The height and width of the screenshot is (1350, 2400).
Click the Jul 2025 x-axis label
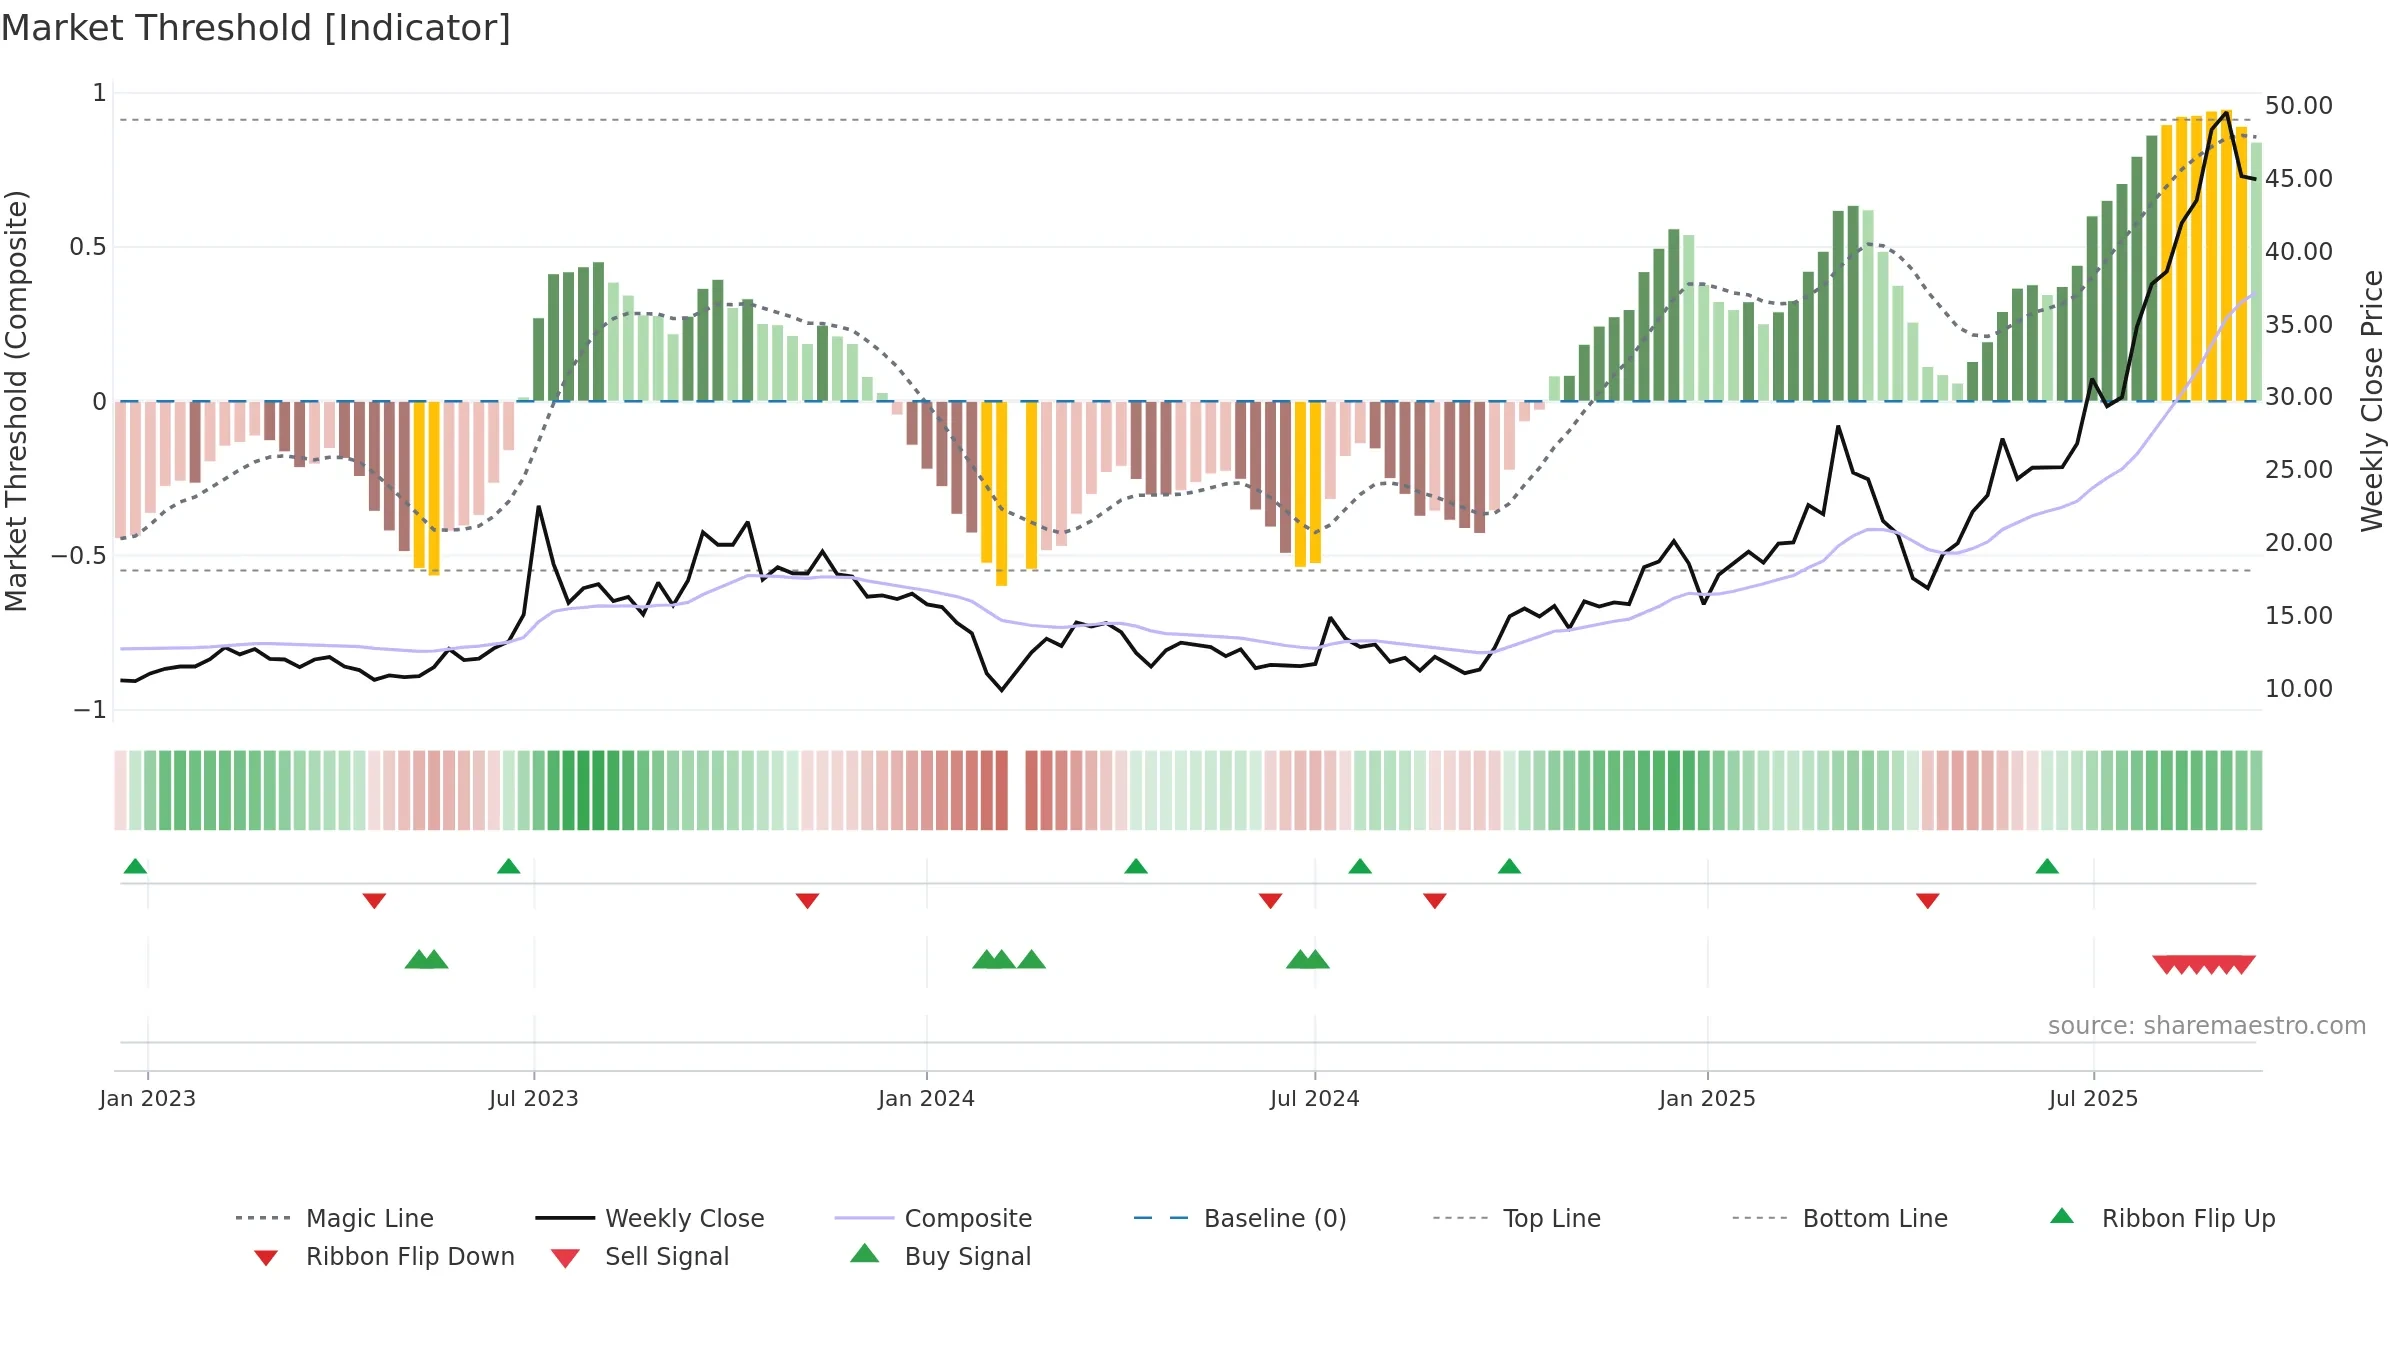coord(2094,1099)
